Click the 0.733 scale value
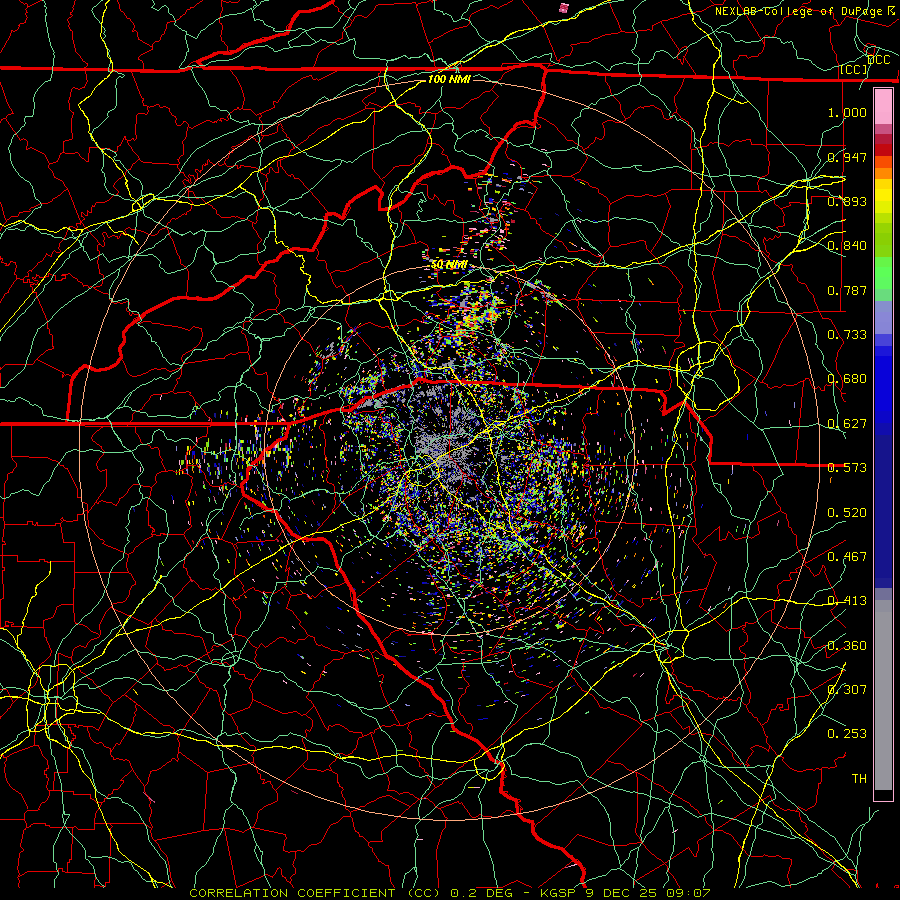The image size is (900, 900). coord(847,335)
